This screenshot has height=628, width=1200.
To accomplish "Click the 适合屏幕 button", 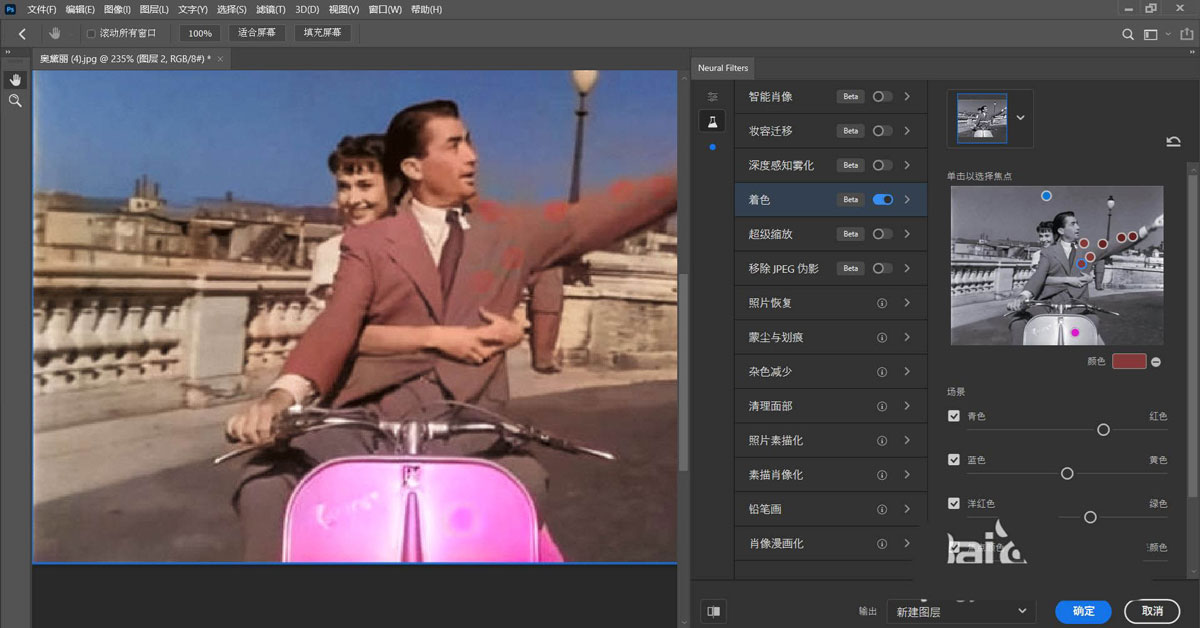I will point(257,33).
